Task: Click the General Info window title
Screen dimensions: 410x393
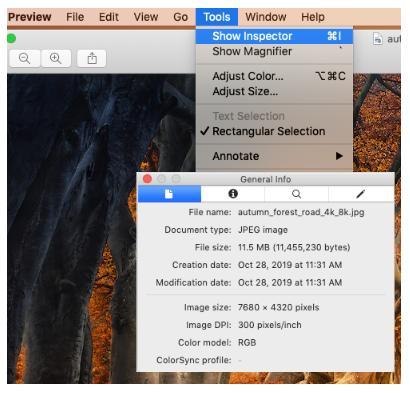Action: [x=266, y=179]
